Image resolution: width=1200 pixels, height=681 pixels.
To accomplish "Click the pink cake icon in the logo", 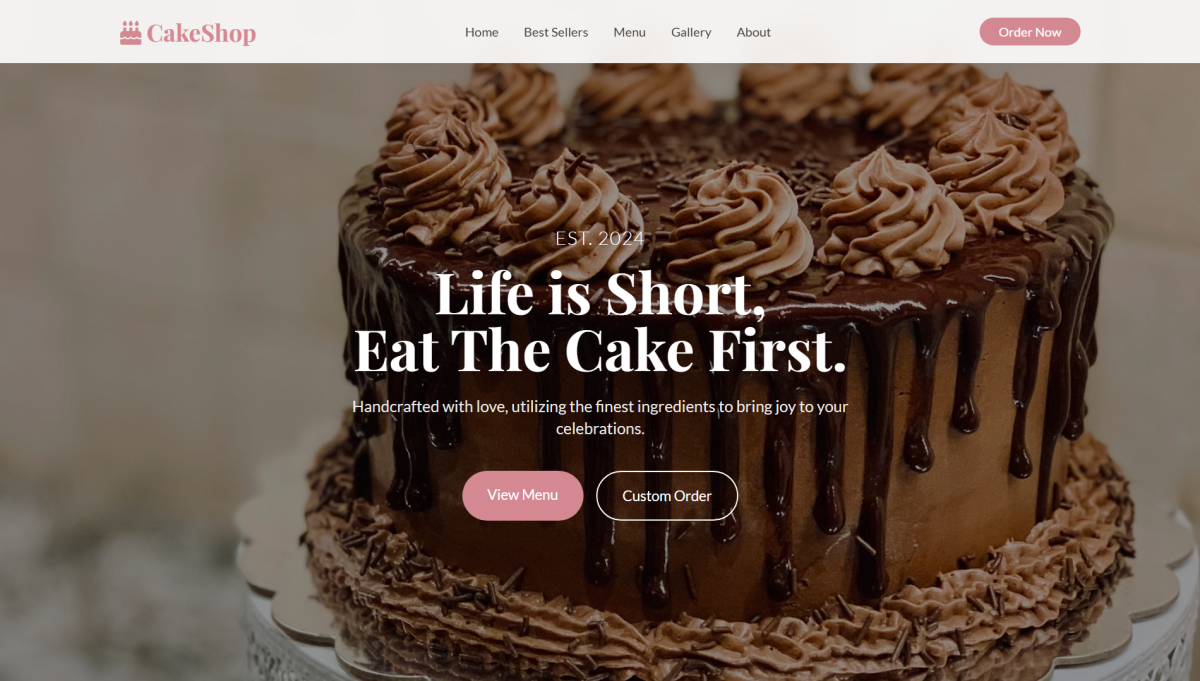I will click(131, 33).
